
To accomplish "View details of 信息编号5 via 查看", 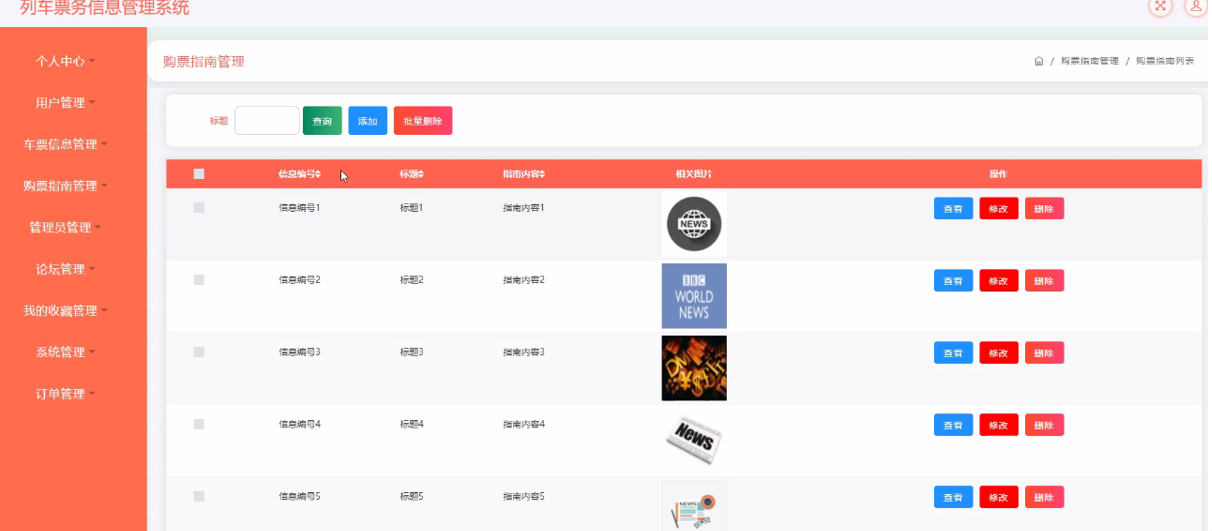I will (x=953, y=497).
